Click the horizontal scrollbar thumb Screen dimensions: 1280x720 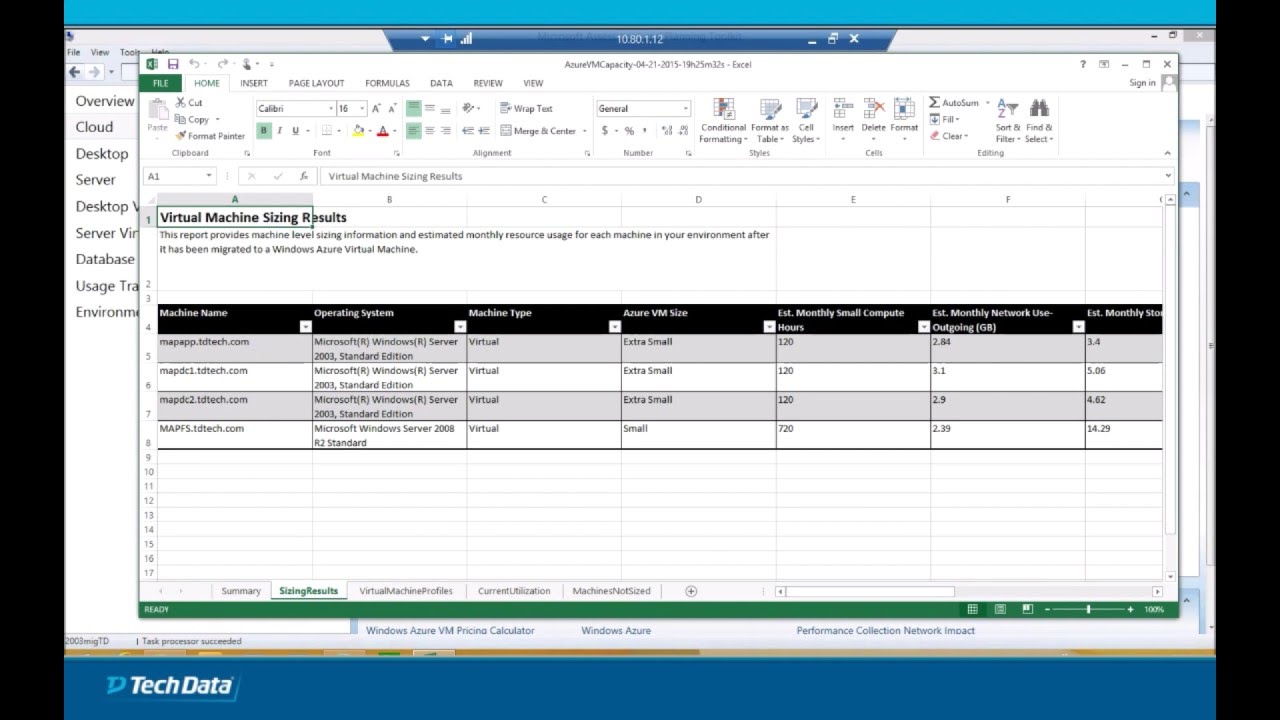pyautogui.click(x=870, y=591)
